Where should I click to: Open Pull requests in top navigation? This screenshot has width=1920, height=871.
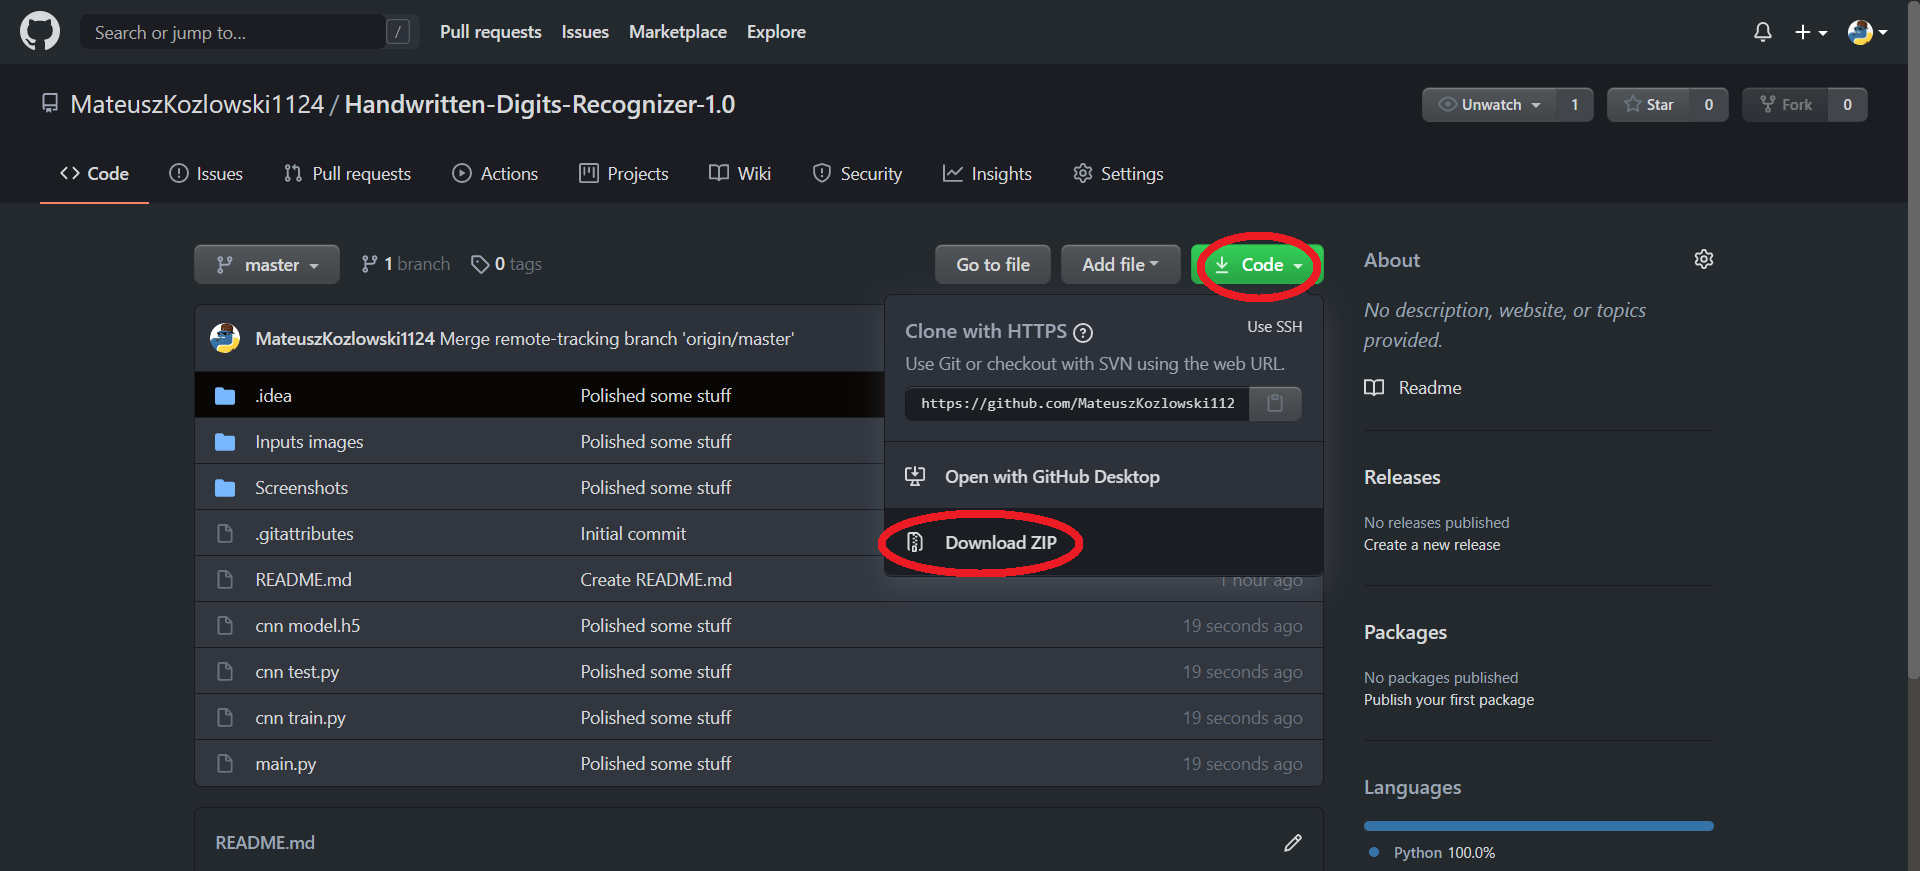click(490, 32)
